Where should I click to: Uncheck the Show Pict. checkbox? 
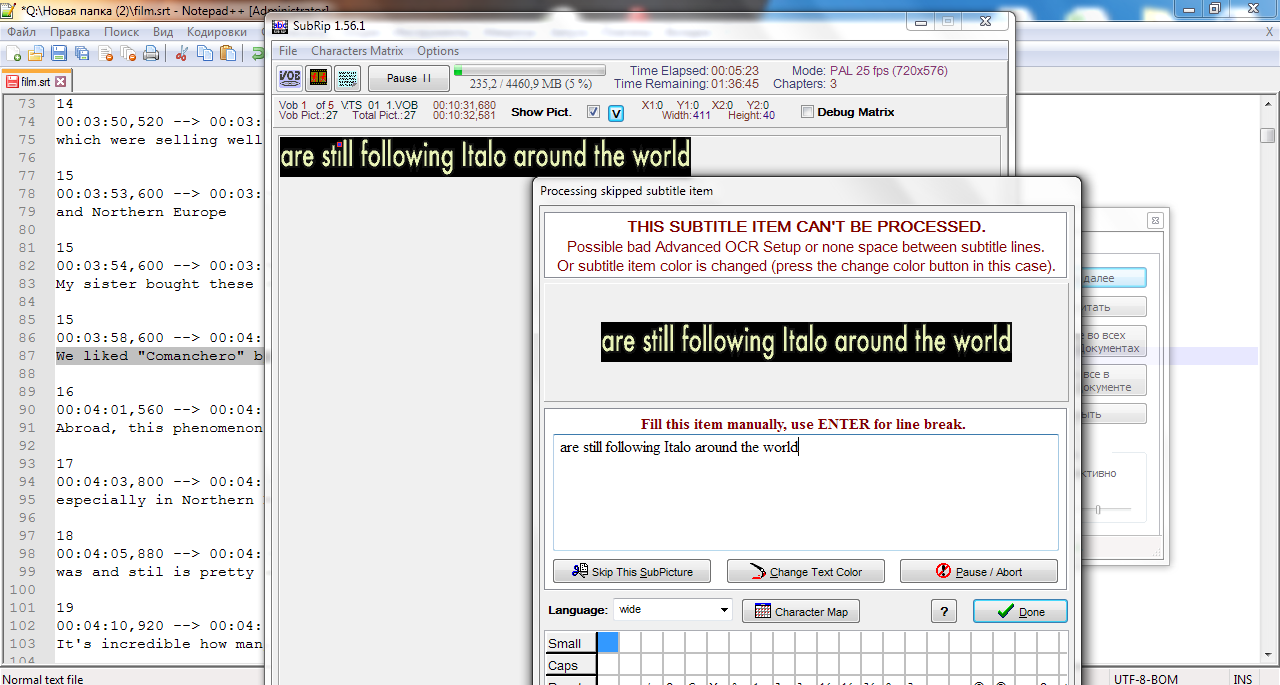point(594,112)
